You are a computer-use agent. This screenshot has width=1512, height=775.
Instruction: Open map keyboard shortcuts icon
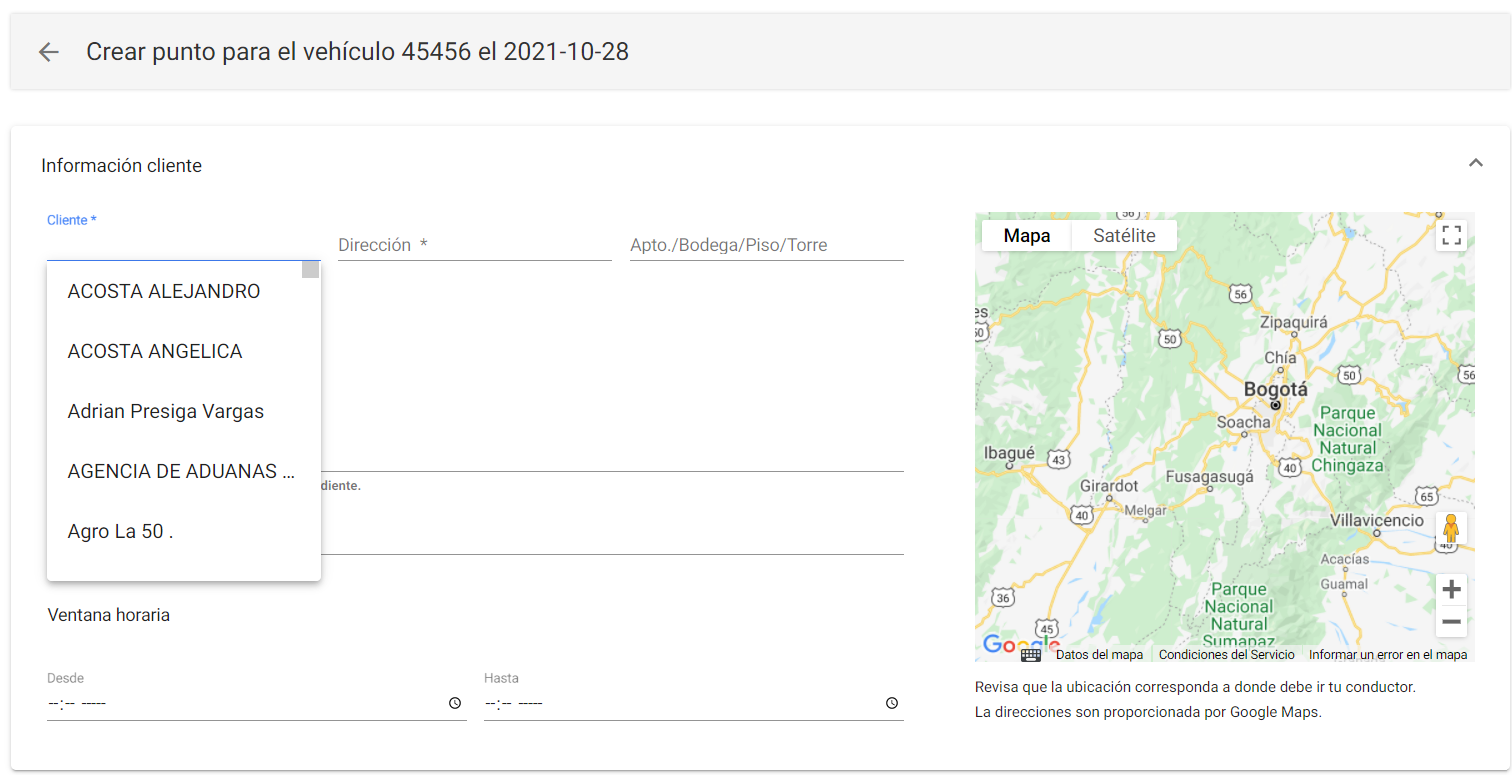coord(1031,655)
